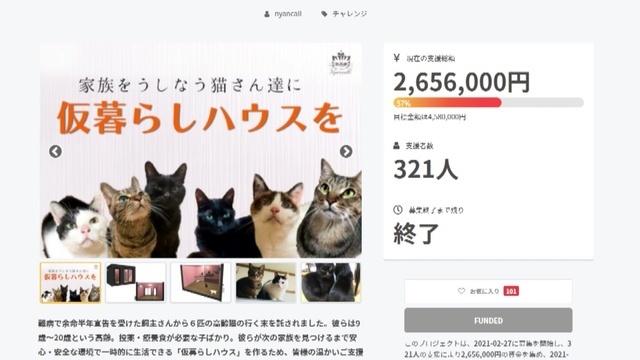
Task: Click the red 101 favorites count badge
Action: [x=511, y=291]
